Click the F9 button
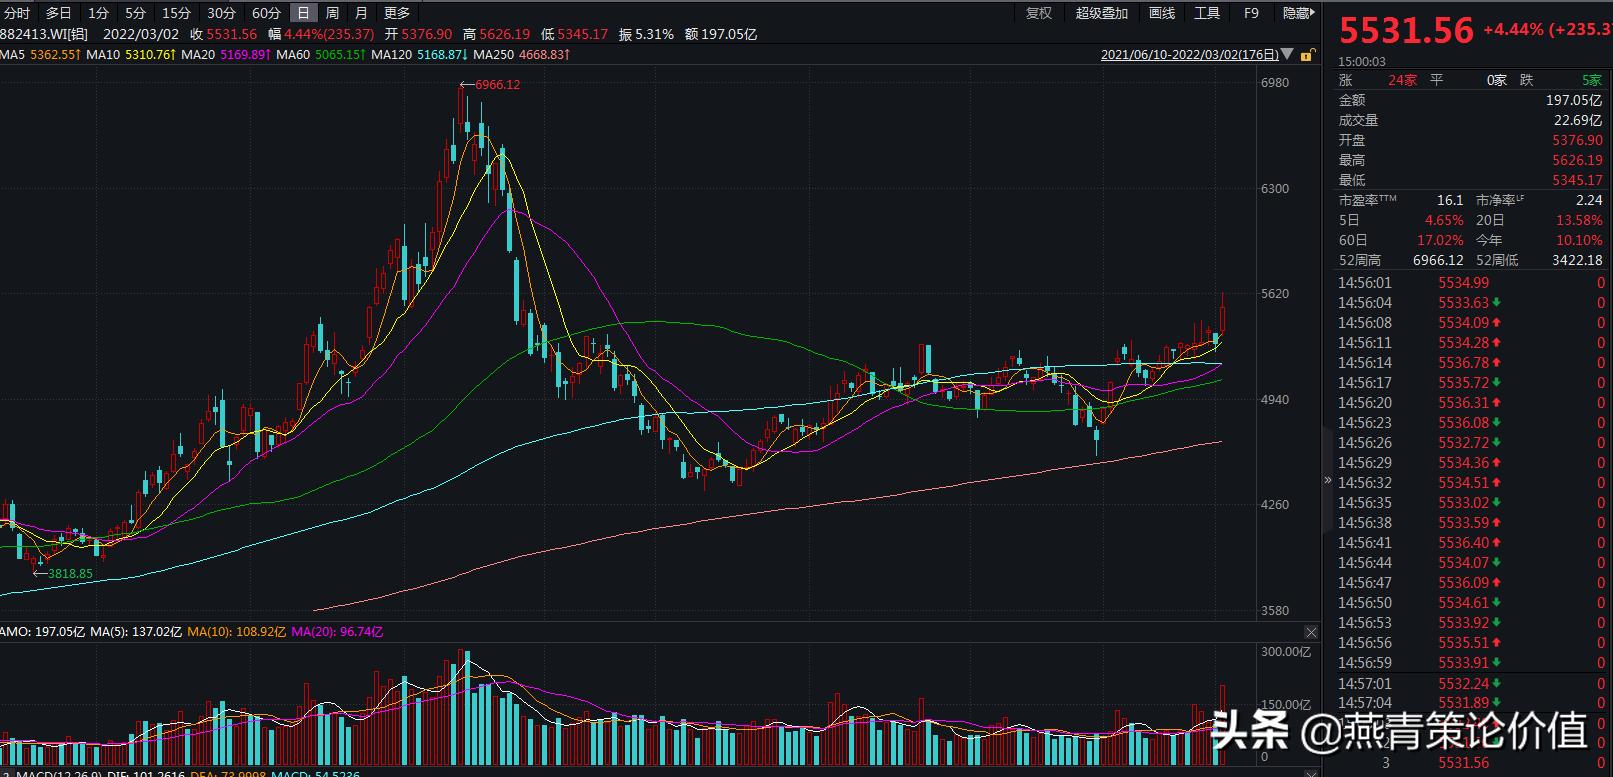The height and width of the screenshot is (777, 1613). coord(1251,13)
